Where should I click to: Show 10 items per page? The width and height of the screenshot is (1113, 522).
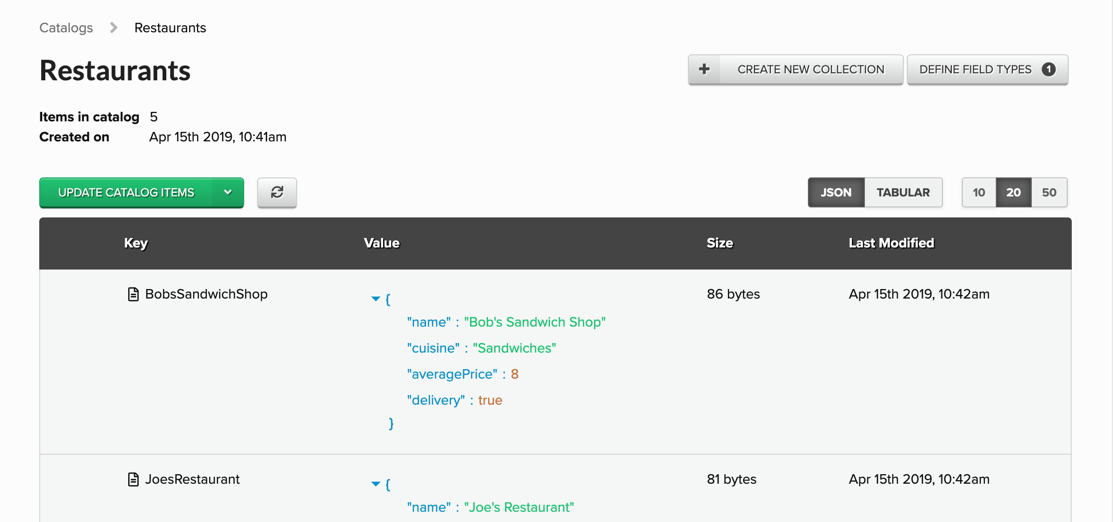click(x=979, y=192)
